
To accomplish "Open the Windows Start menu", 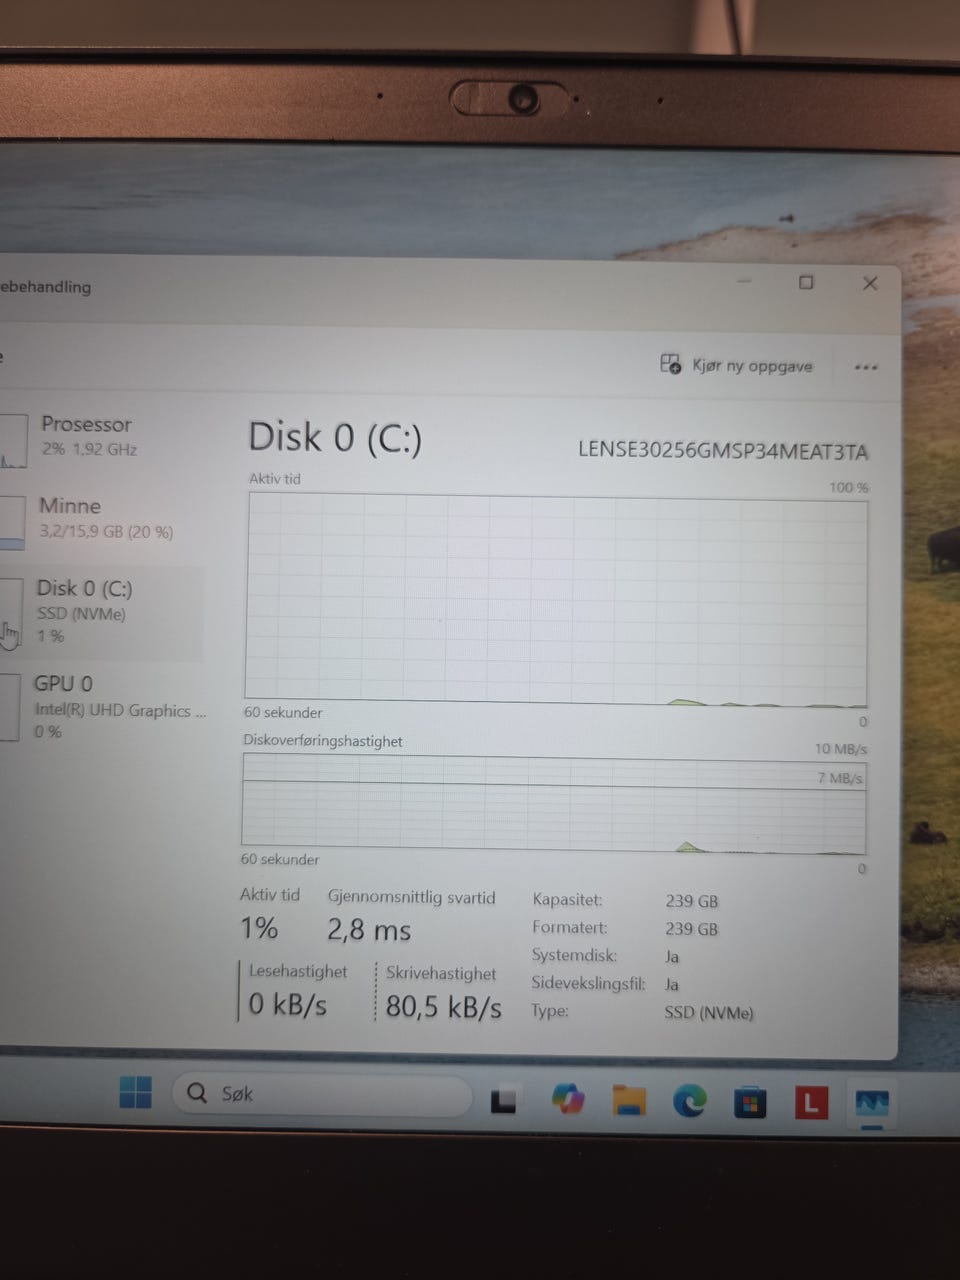I will pos(135,1092).
